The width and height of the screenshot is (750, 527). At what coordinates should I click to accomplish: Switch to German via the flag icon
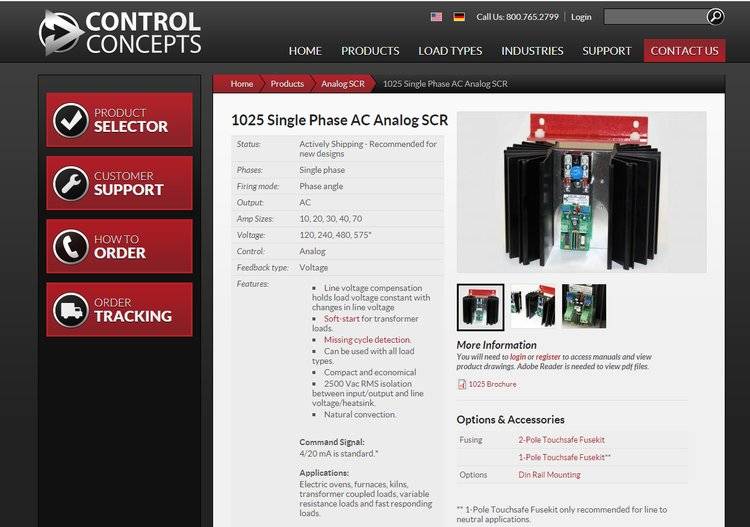[459, 17]
